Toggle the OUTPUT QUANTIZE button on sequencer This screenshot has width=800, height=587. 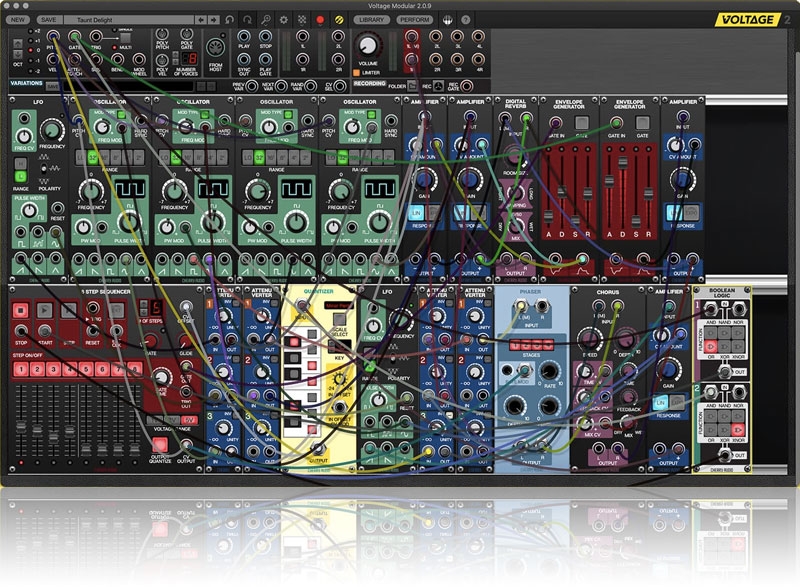160,444
